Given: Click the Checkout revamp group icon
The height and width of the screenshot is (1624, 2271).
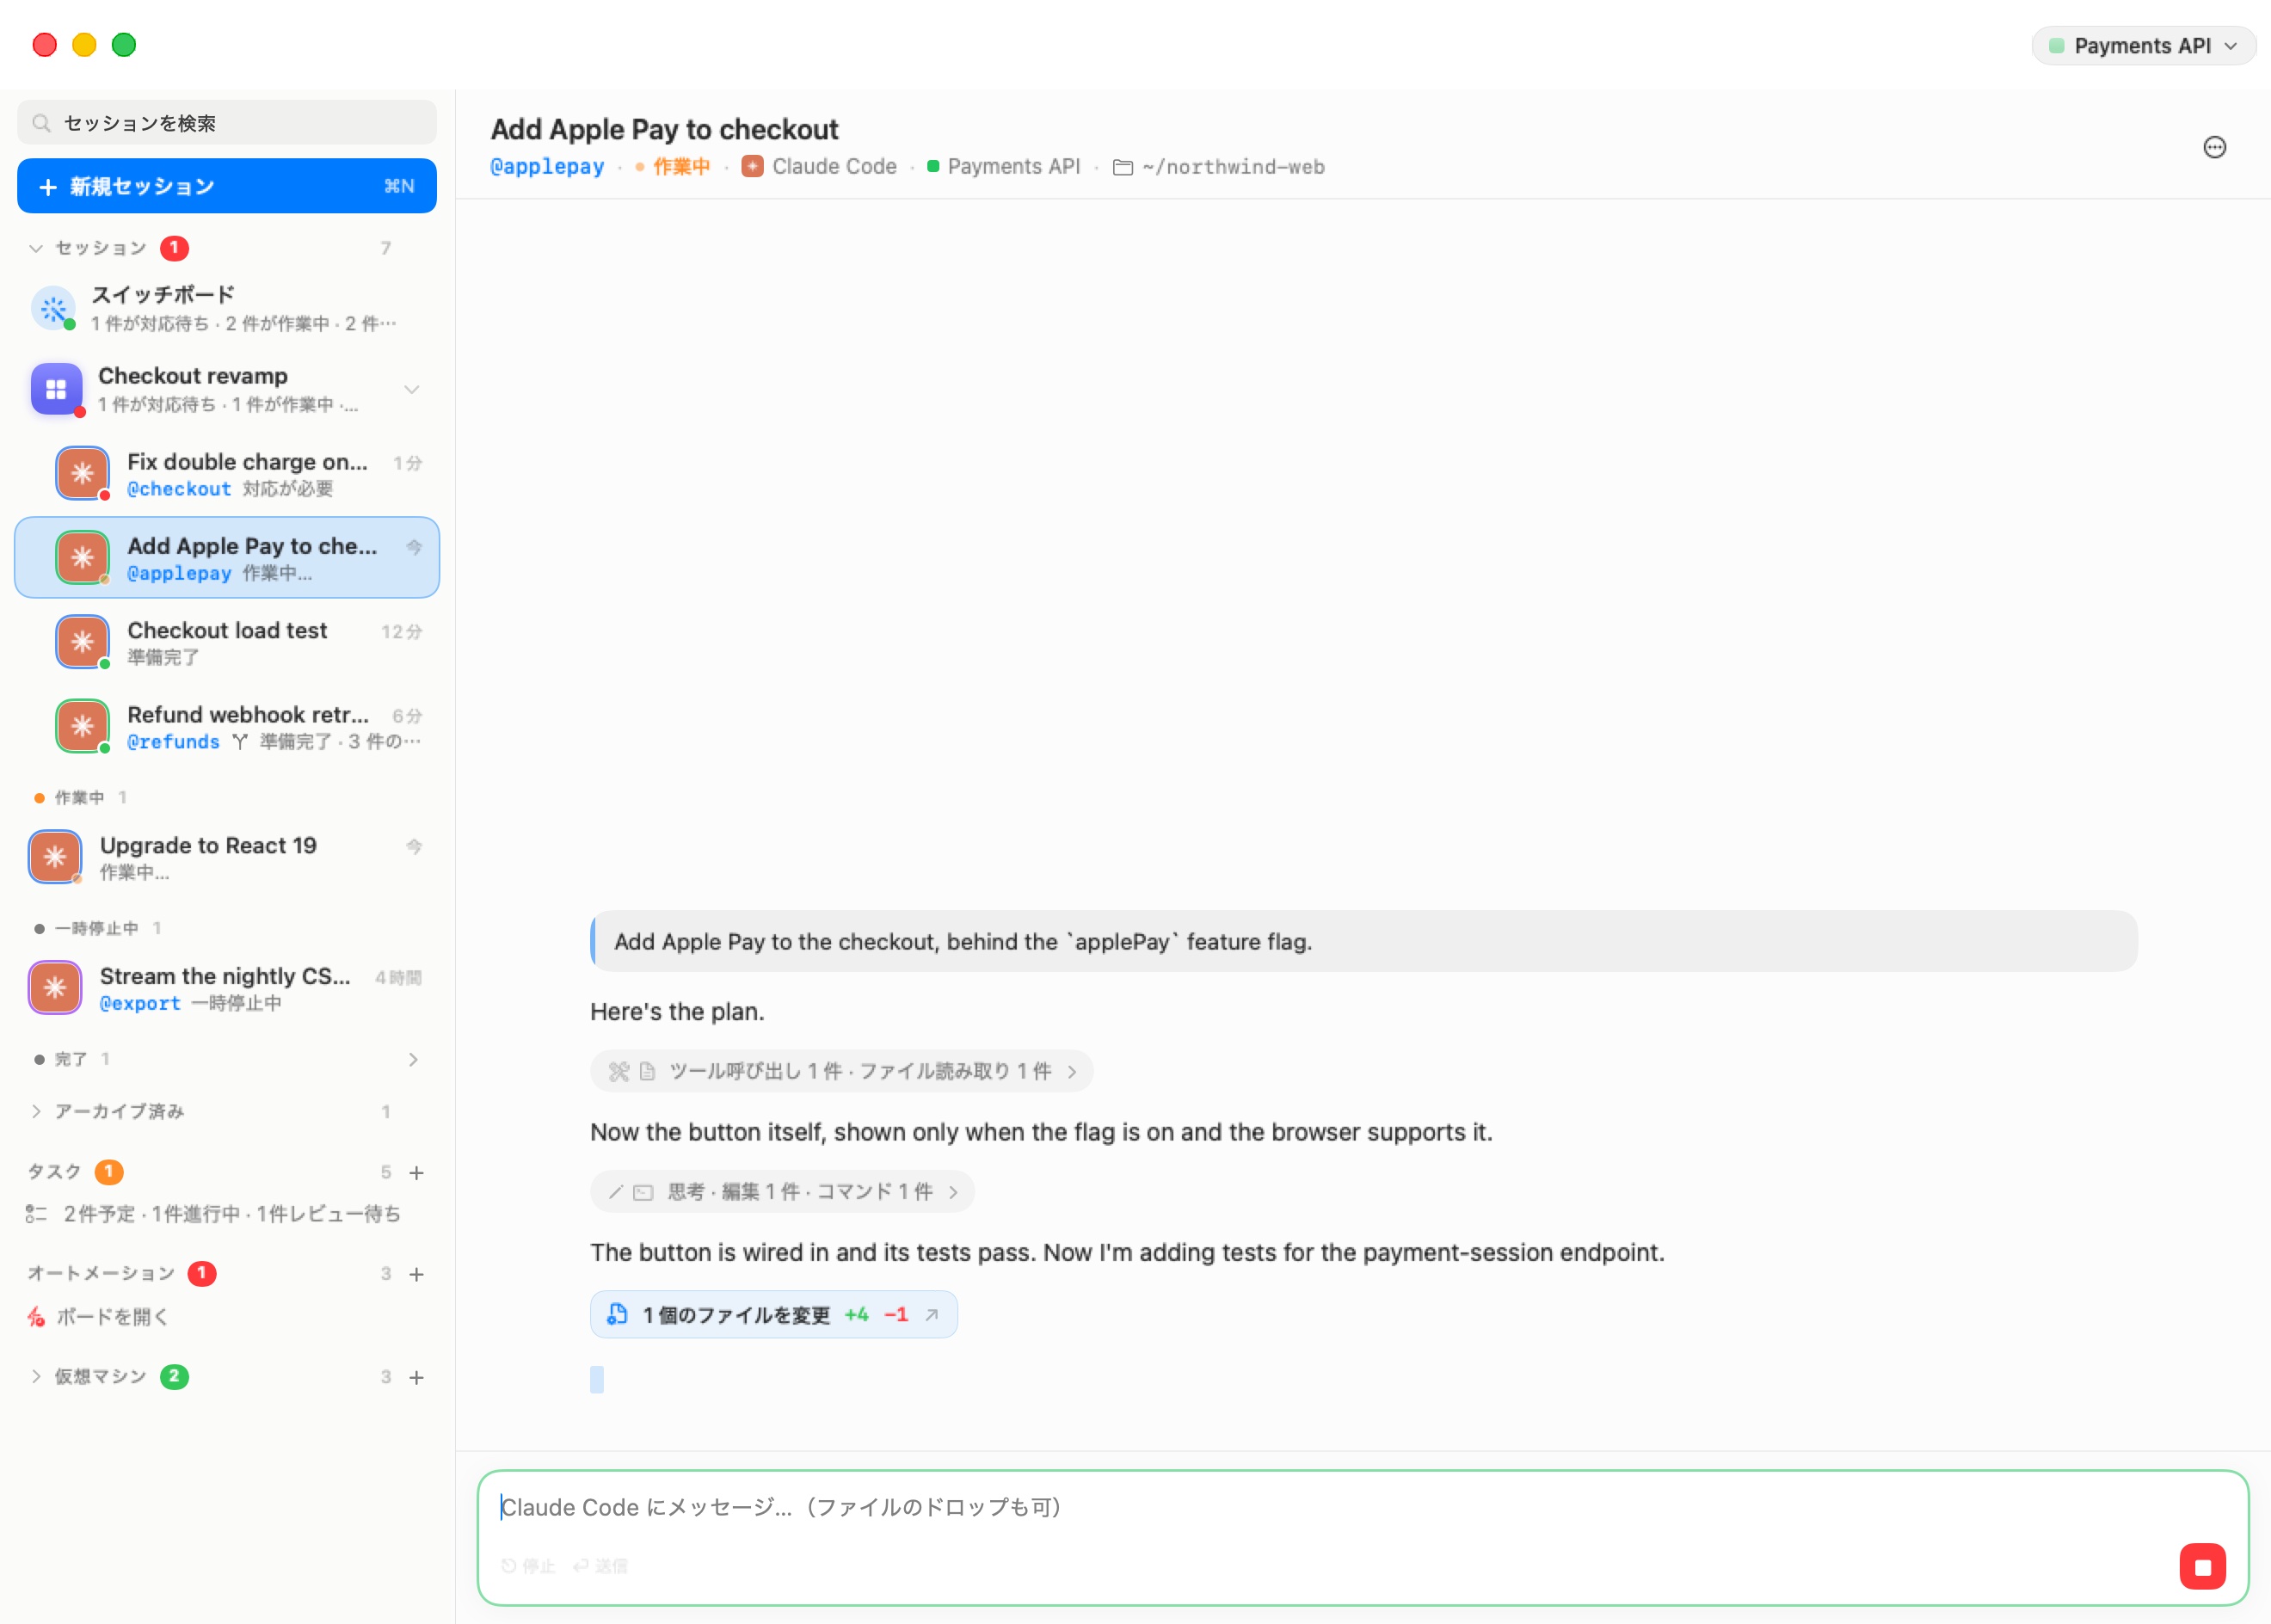Looking at the screenshot, I should [56, 389].
